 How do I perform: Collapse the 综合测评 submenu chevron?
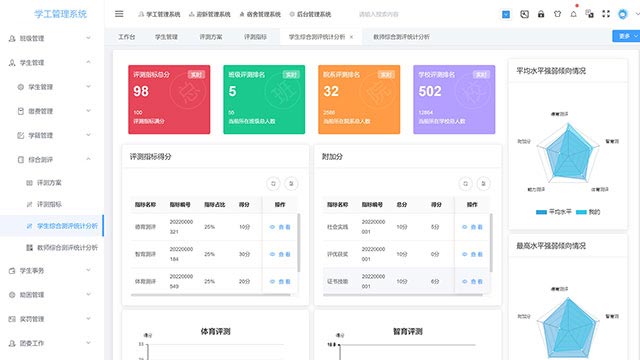[x=88, y=159]
